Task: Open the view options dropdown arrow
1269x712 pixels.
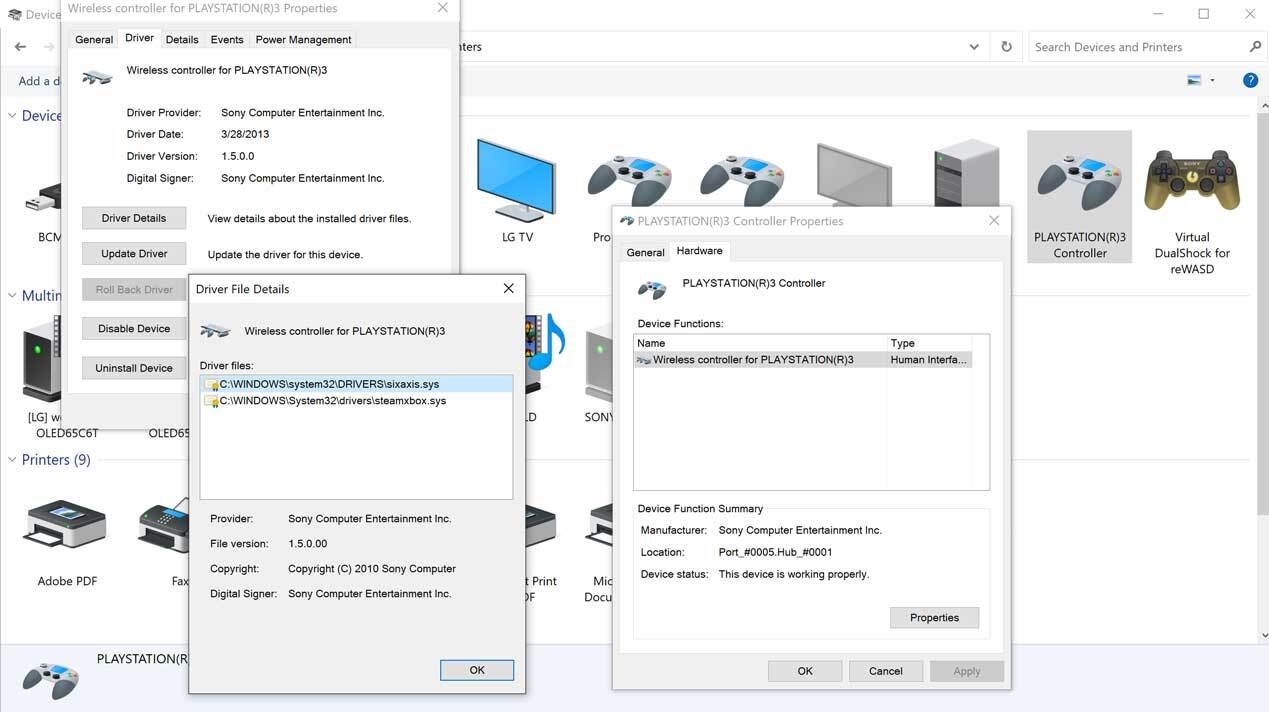Action: click(x=1212, y=81)
